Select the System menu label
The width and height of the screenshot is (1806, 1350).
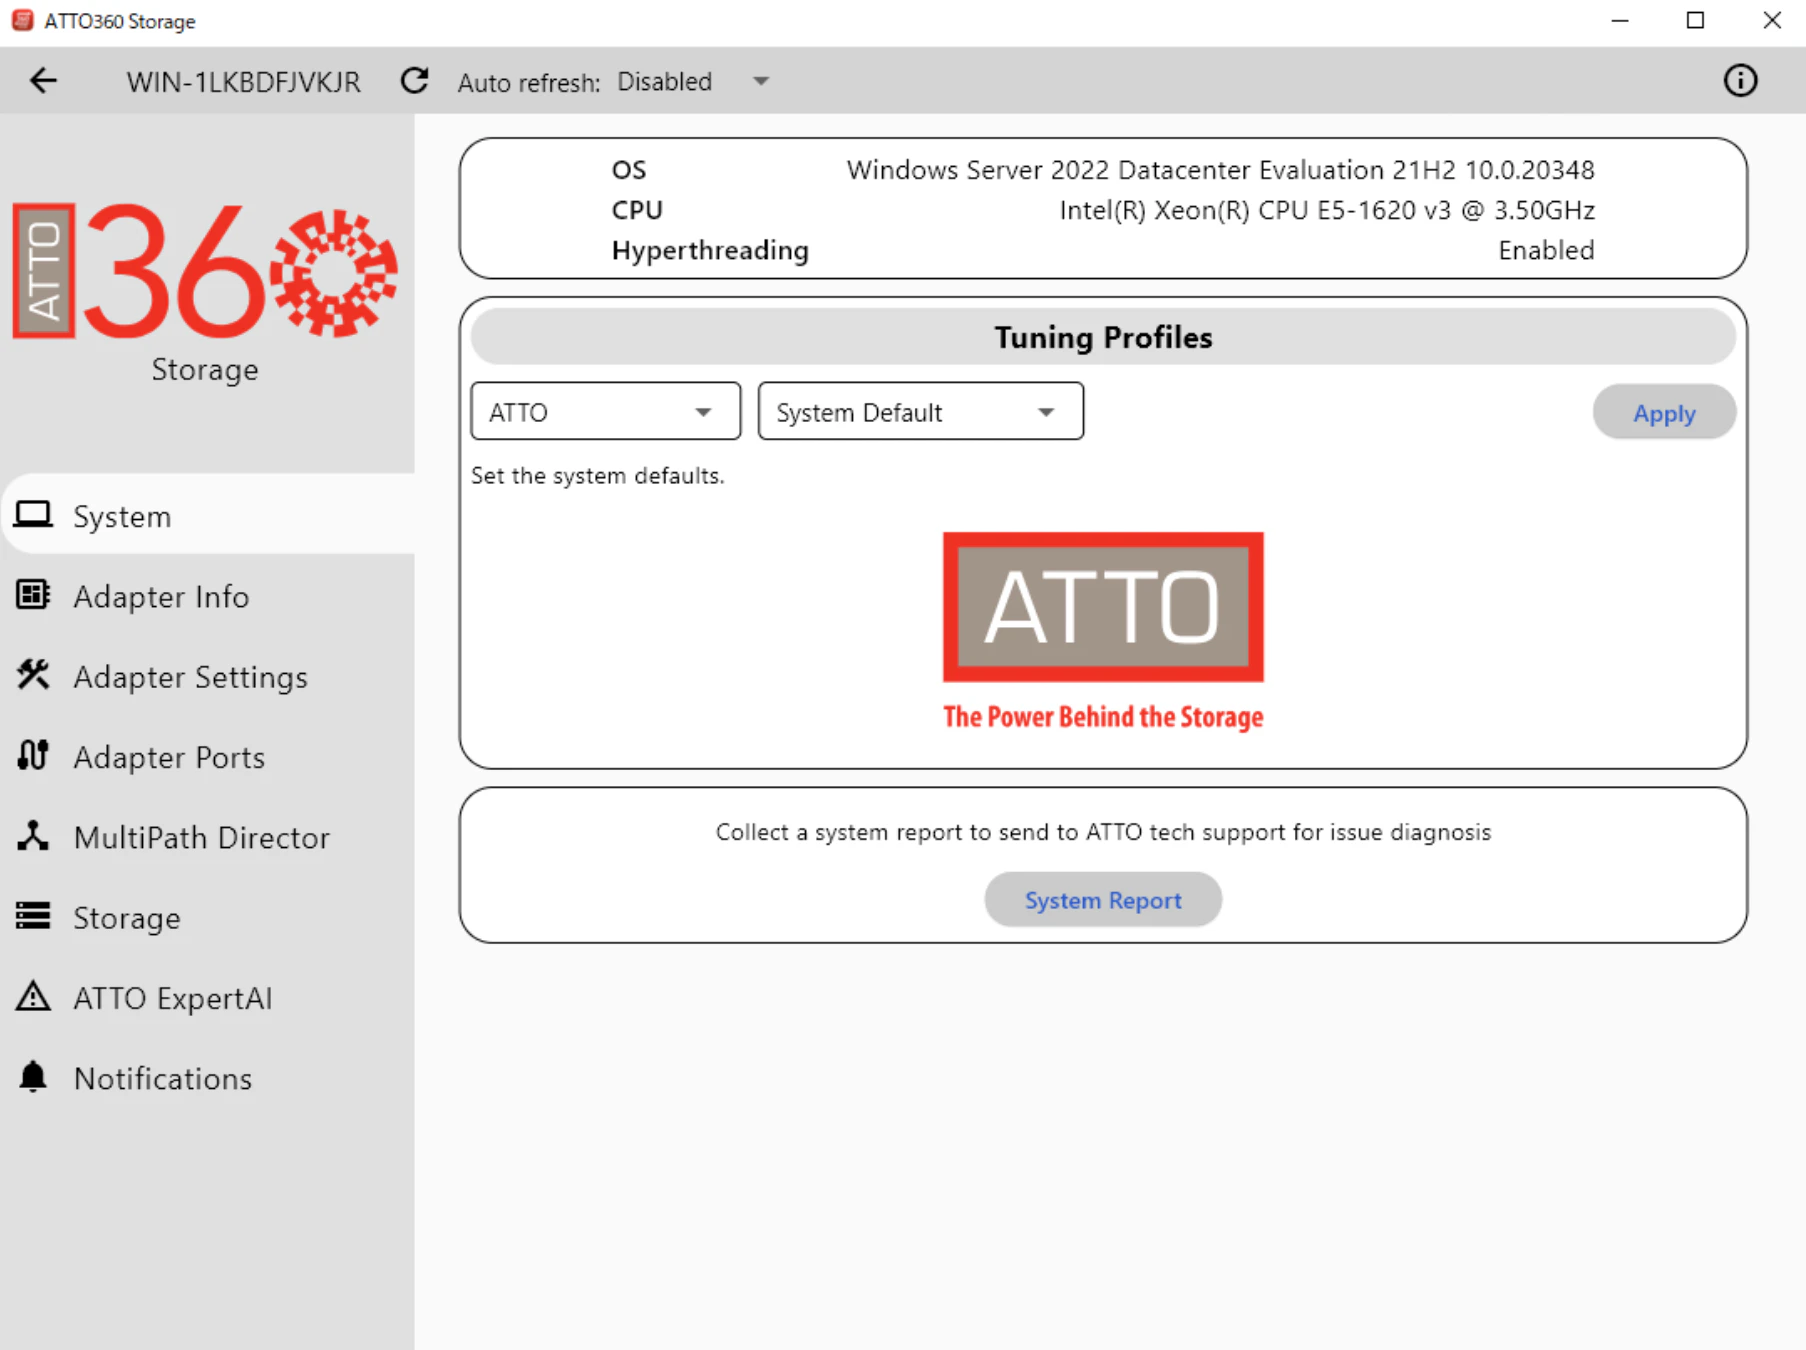coord(122,517)
